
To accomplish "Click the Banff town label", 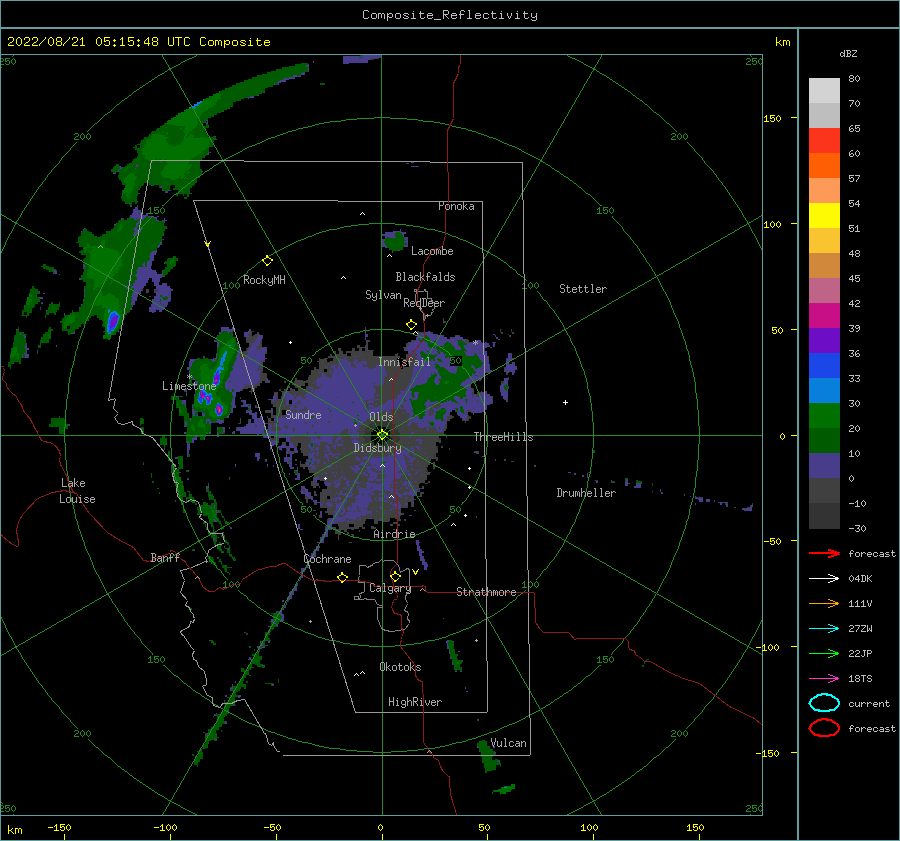I will tap(165, 557).
